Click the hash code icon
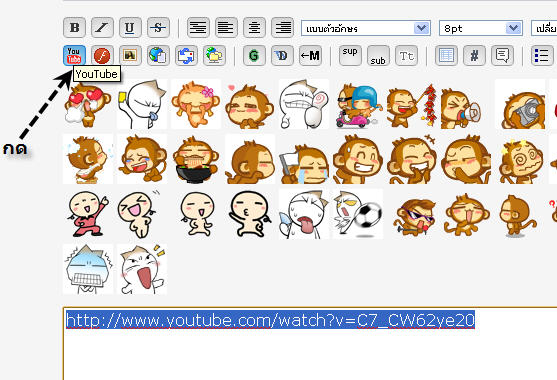The height and width of the screenshot is (380, 557). pyautogui.click(x=474, y=55)
